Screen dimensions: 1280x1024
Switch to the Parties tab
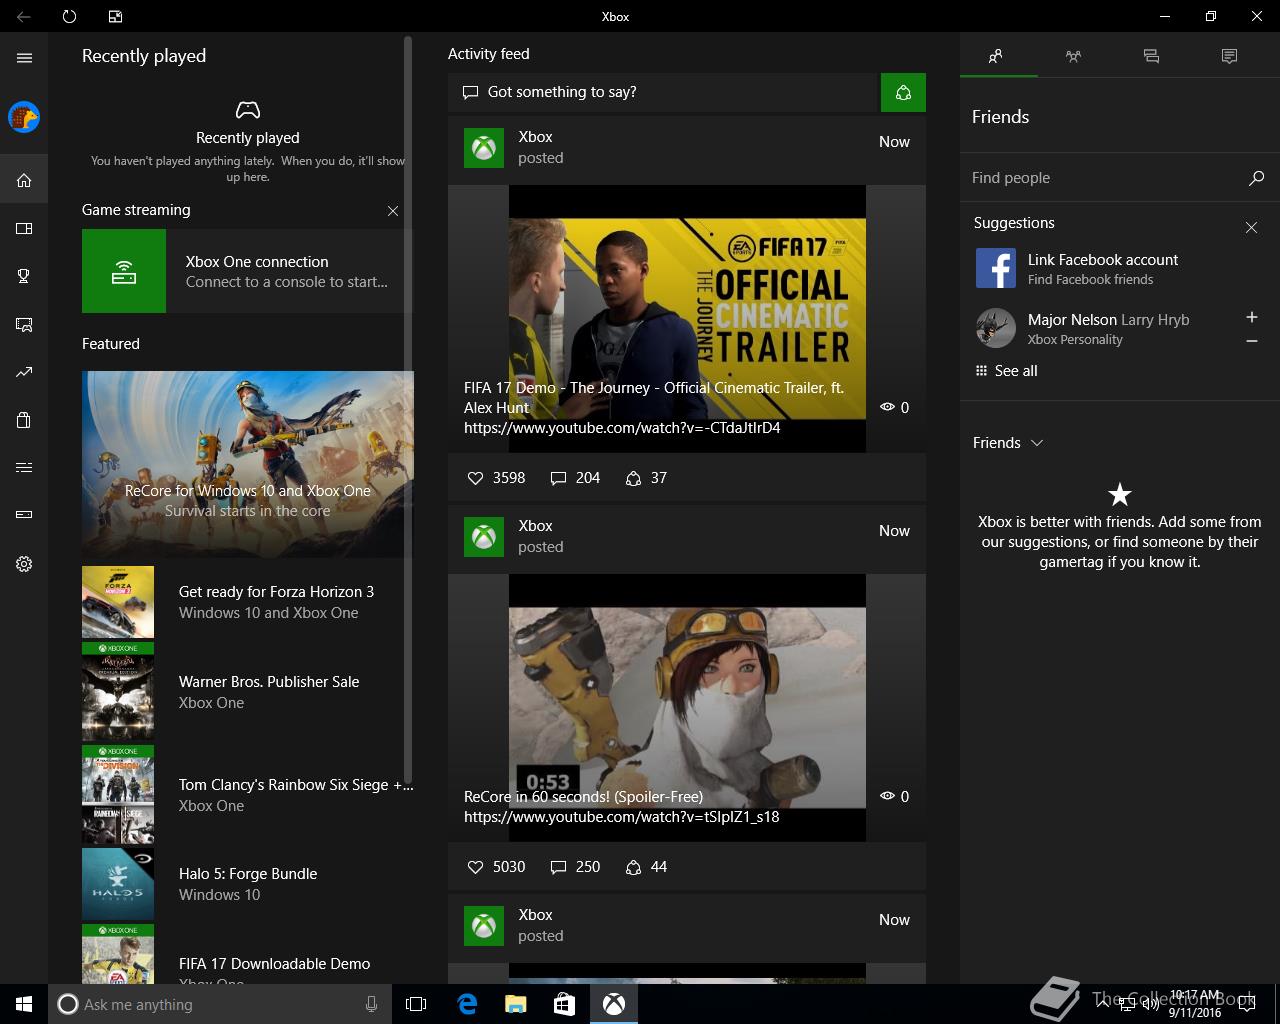[1073, 57]
